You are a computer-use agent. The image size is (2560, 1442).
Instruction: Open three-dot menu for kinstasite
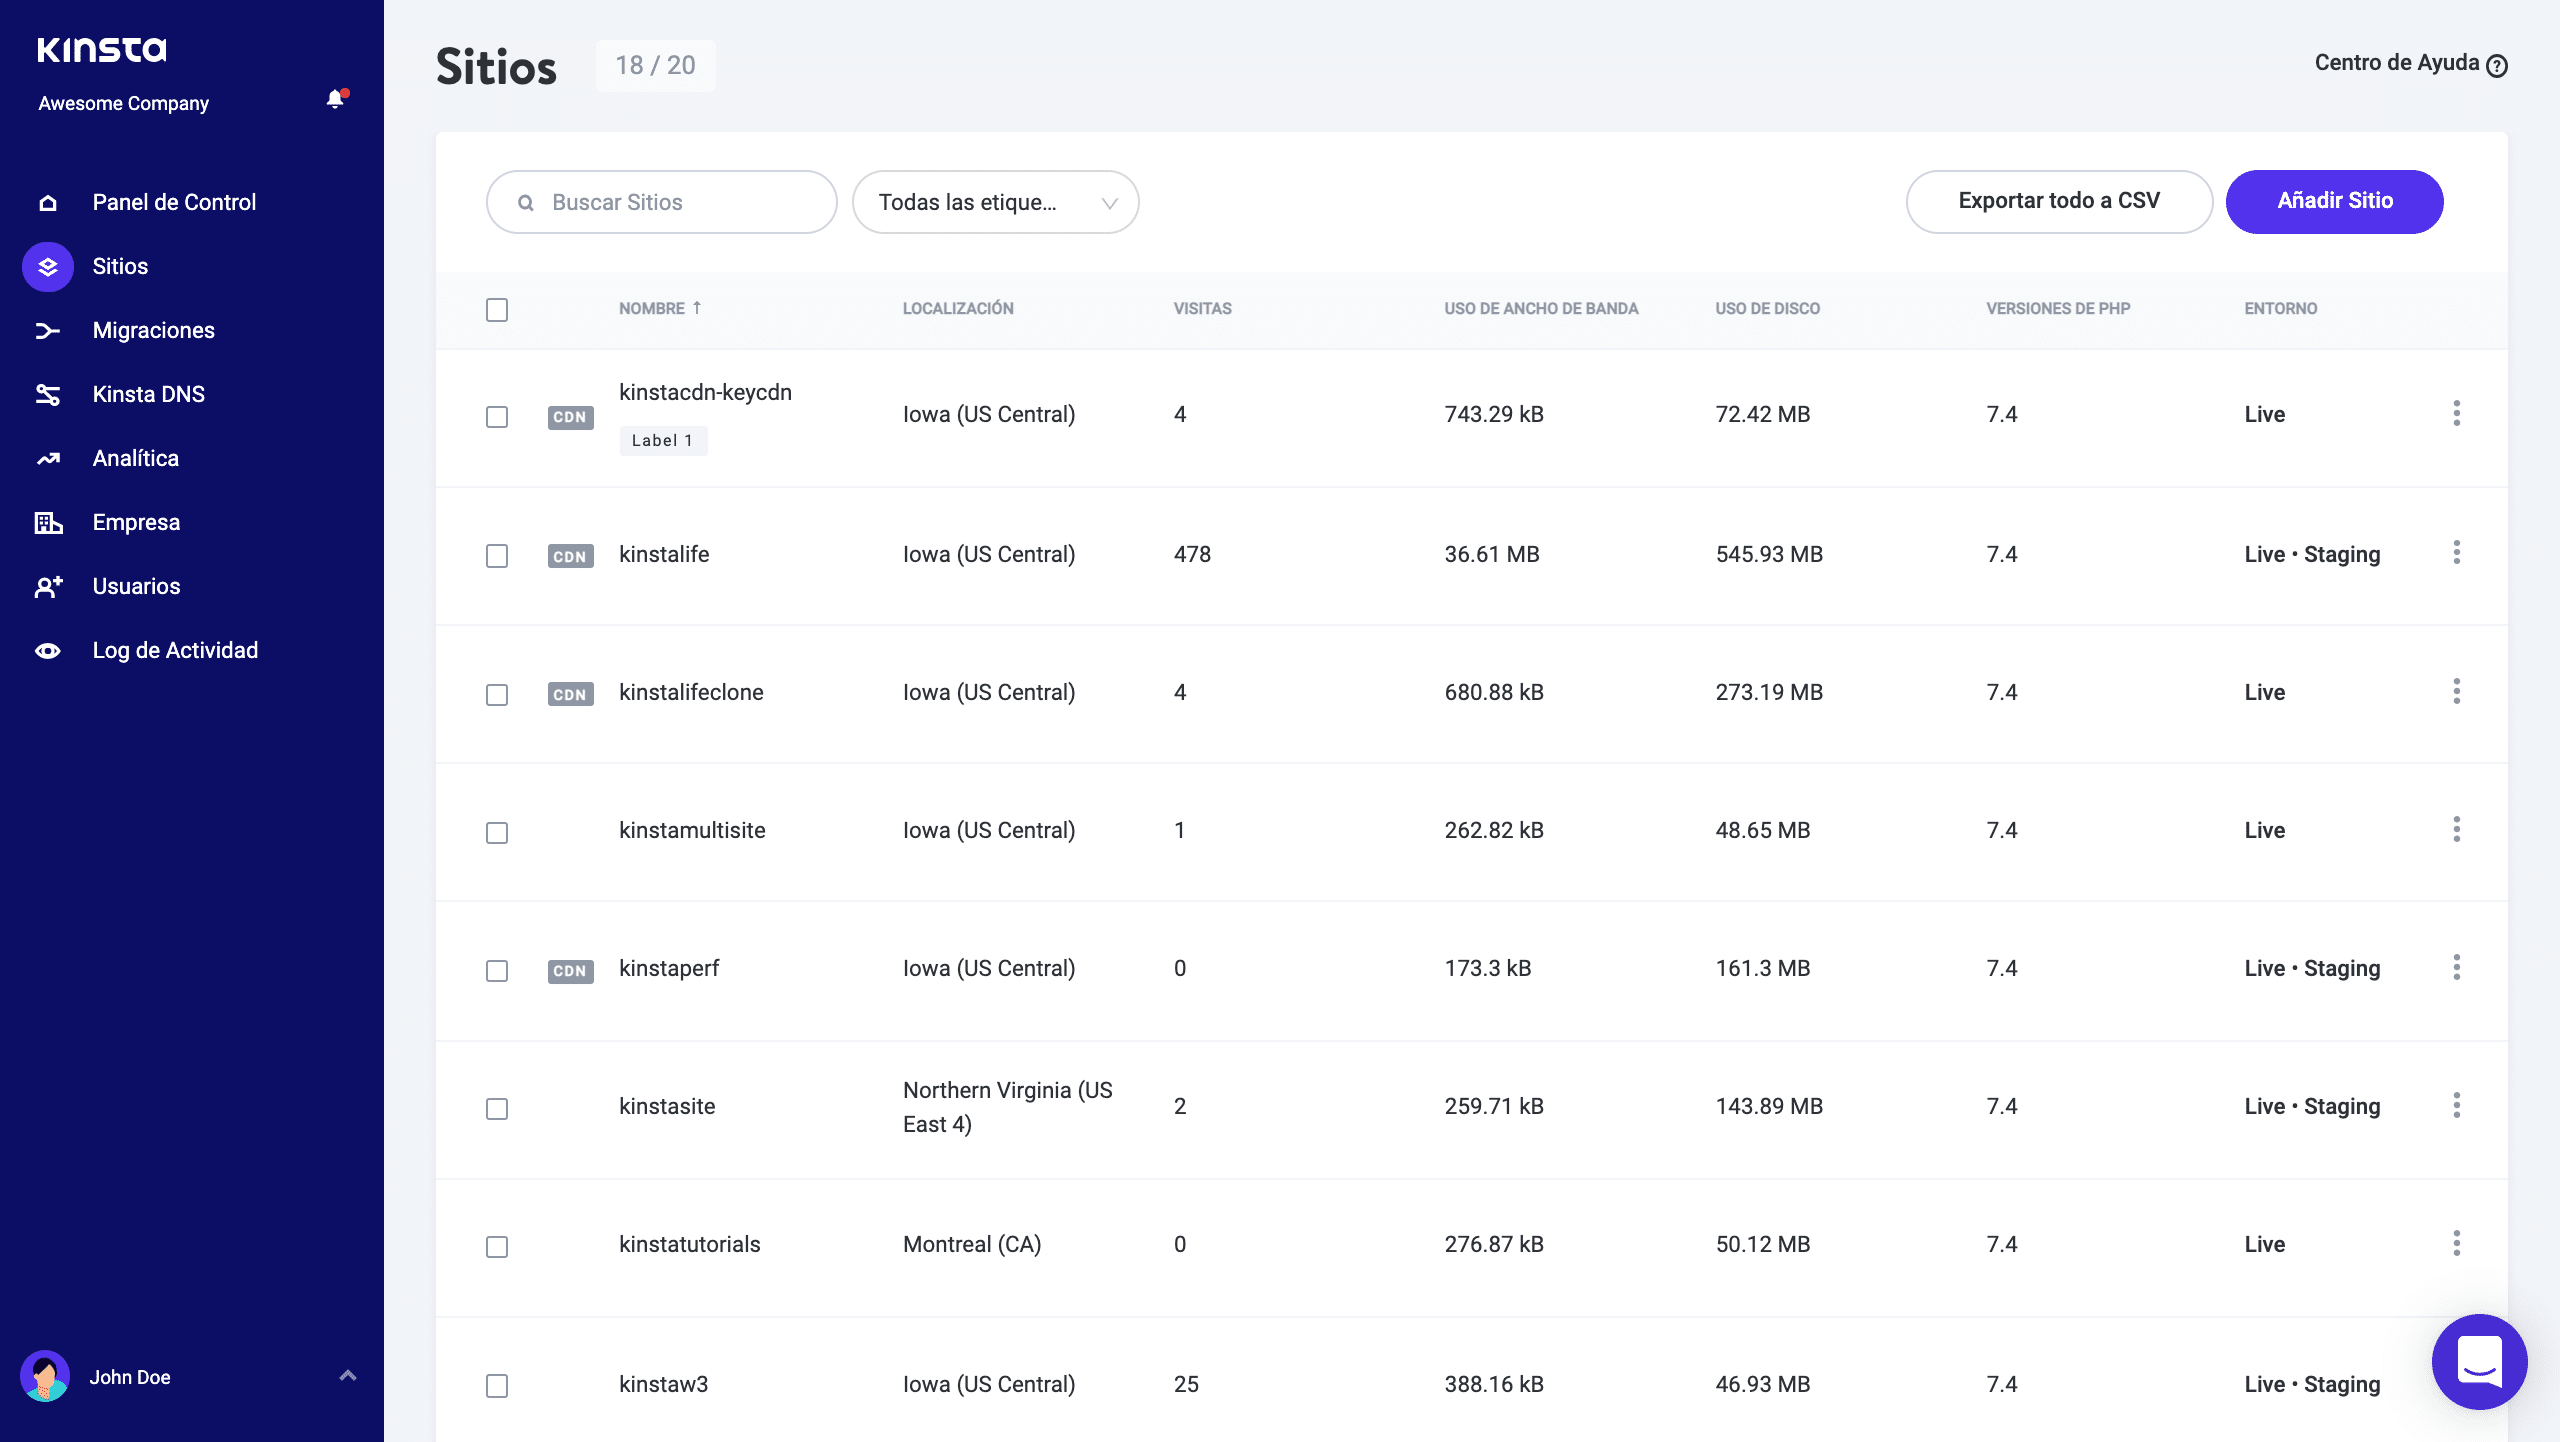(x=2456, y=1106)
